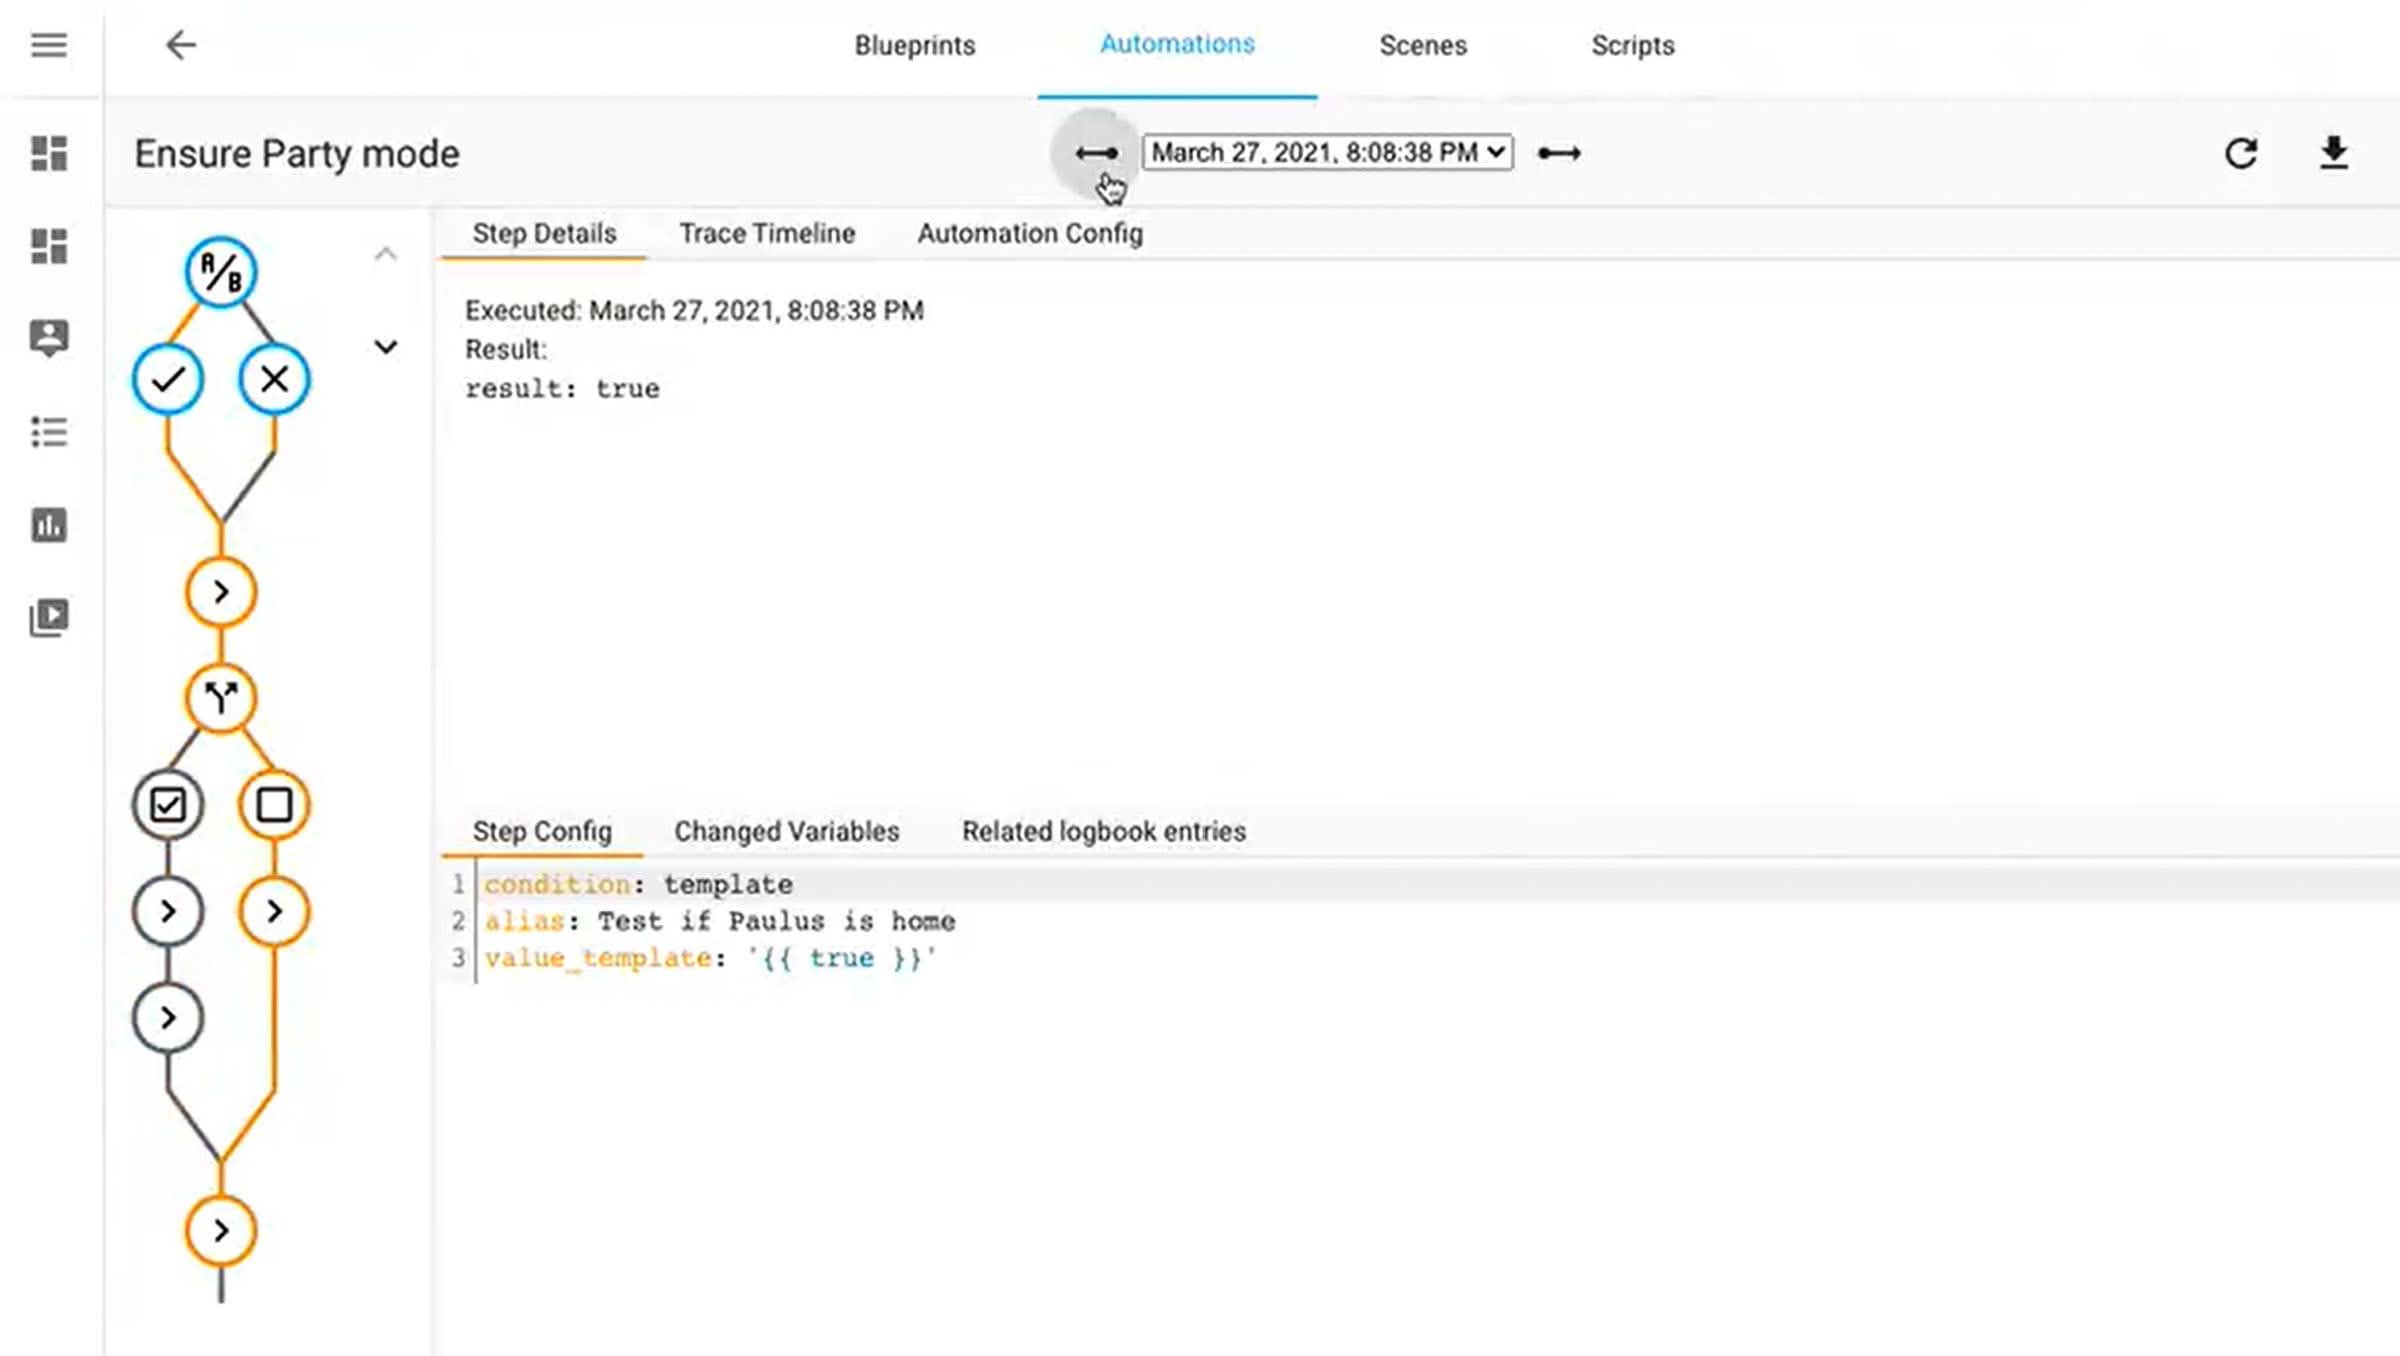This screenshot has height=1356, width=2400.
Task: Open the trace date dropdown
Action: pos(1328,153)
